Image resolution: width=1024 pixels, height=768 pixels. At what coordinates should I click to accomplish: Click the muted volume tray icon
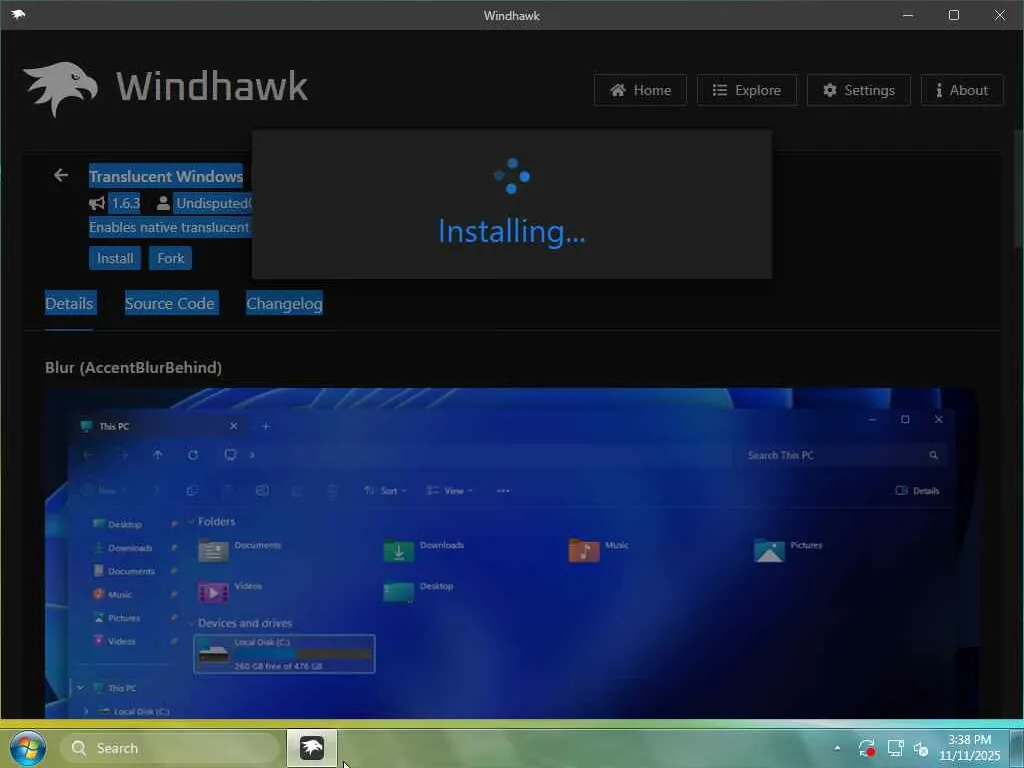pyautogui.click(x=921, y=748)
